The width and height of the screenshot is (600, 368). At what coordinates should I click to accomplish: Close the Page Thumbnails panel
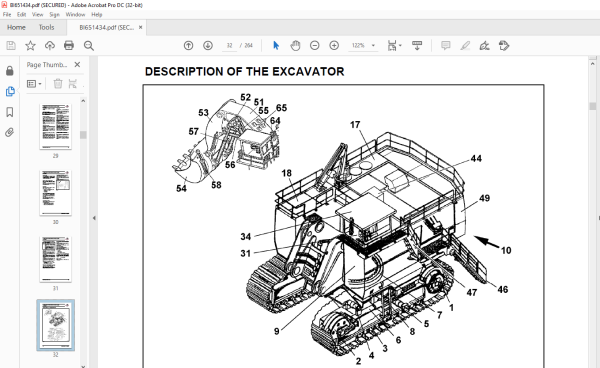77,65
